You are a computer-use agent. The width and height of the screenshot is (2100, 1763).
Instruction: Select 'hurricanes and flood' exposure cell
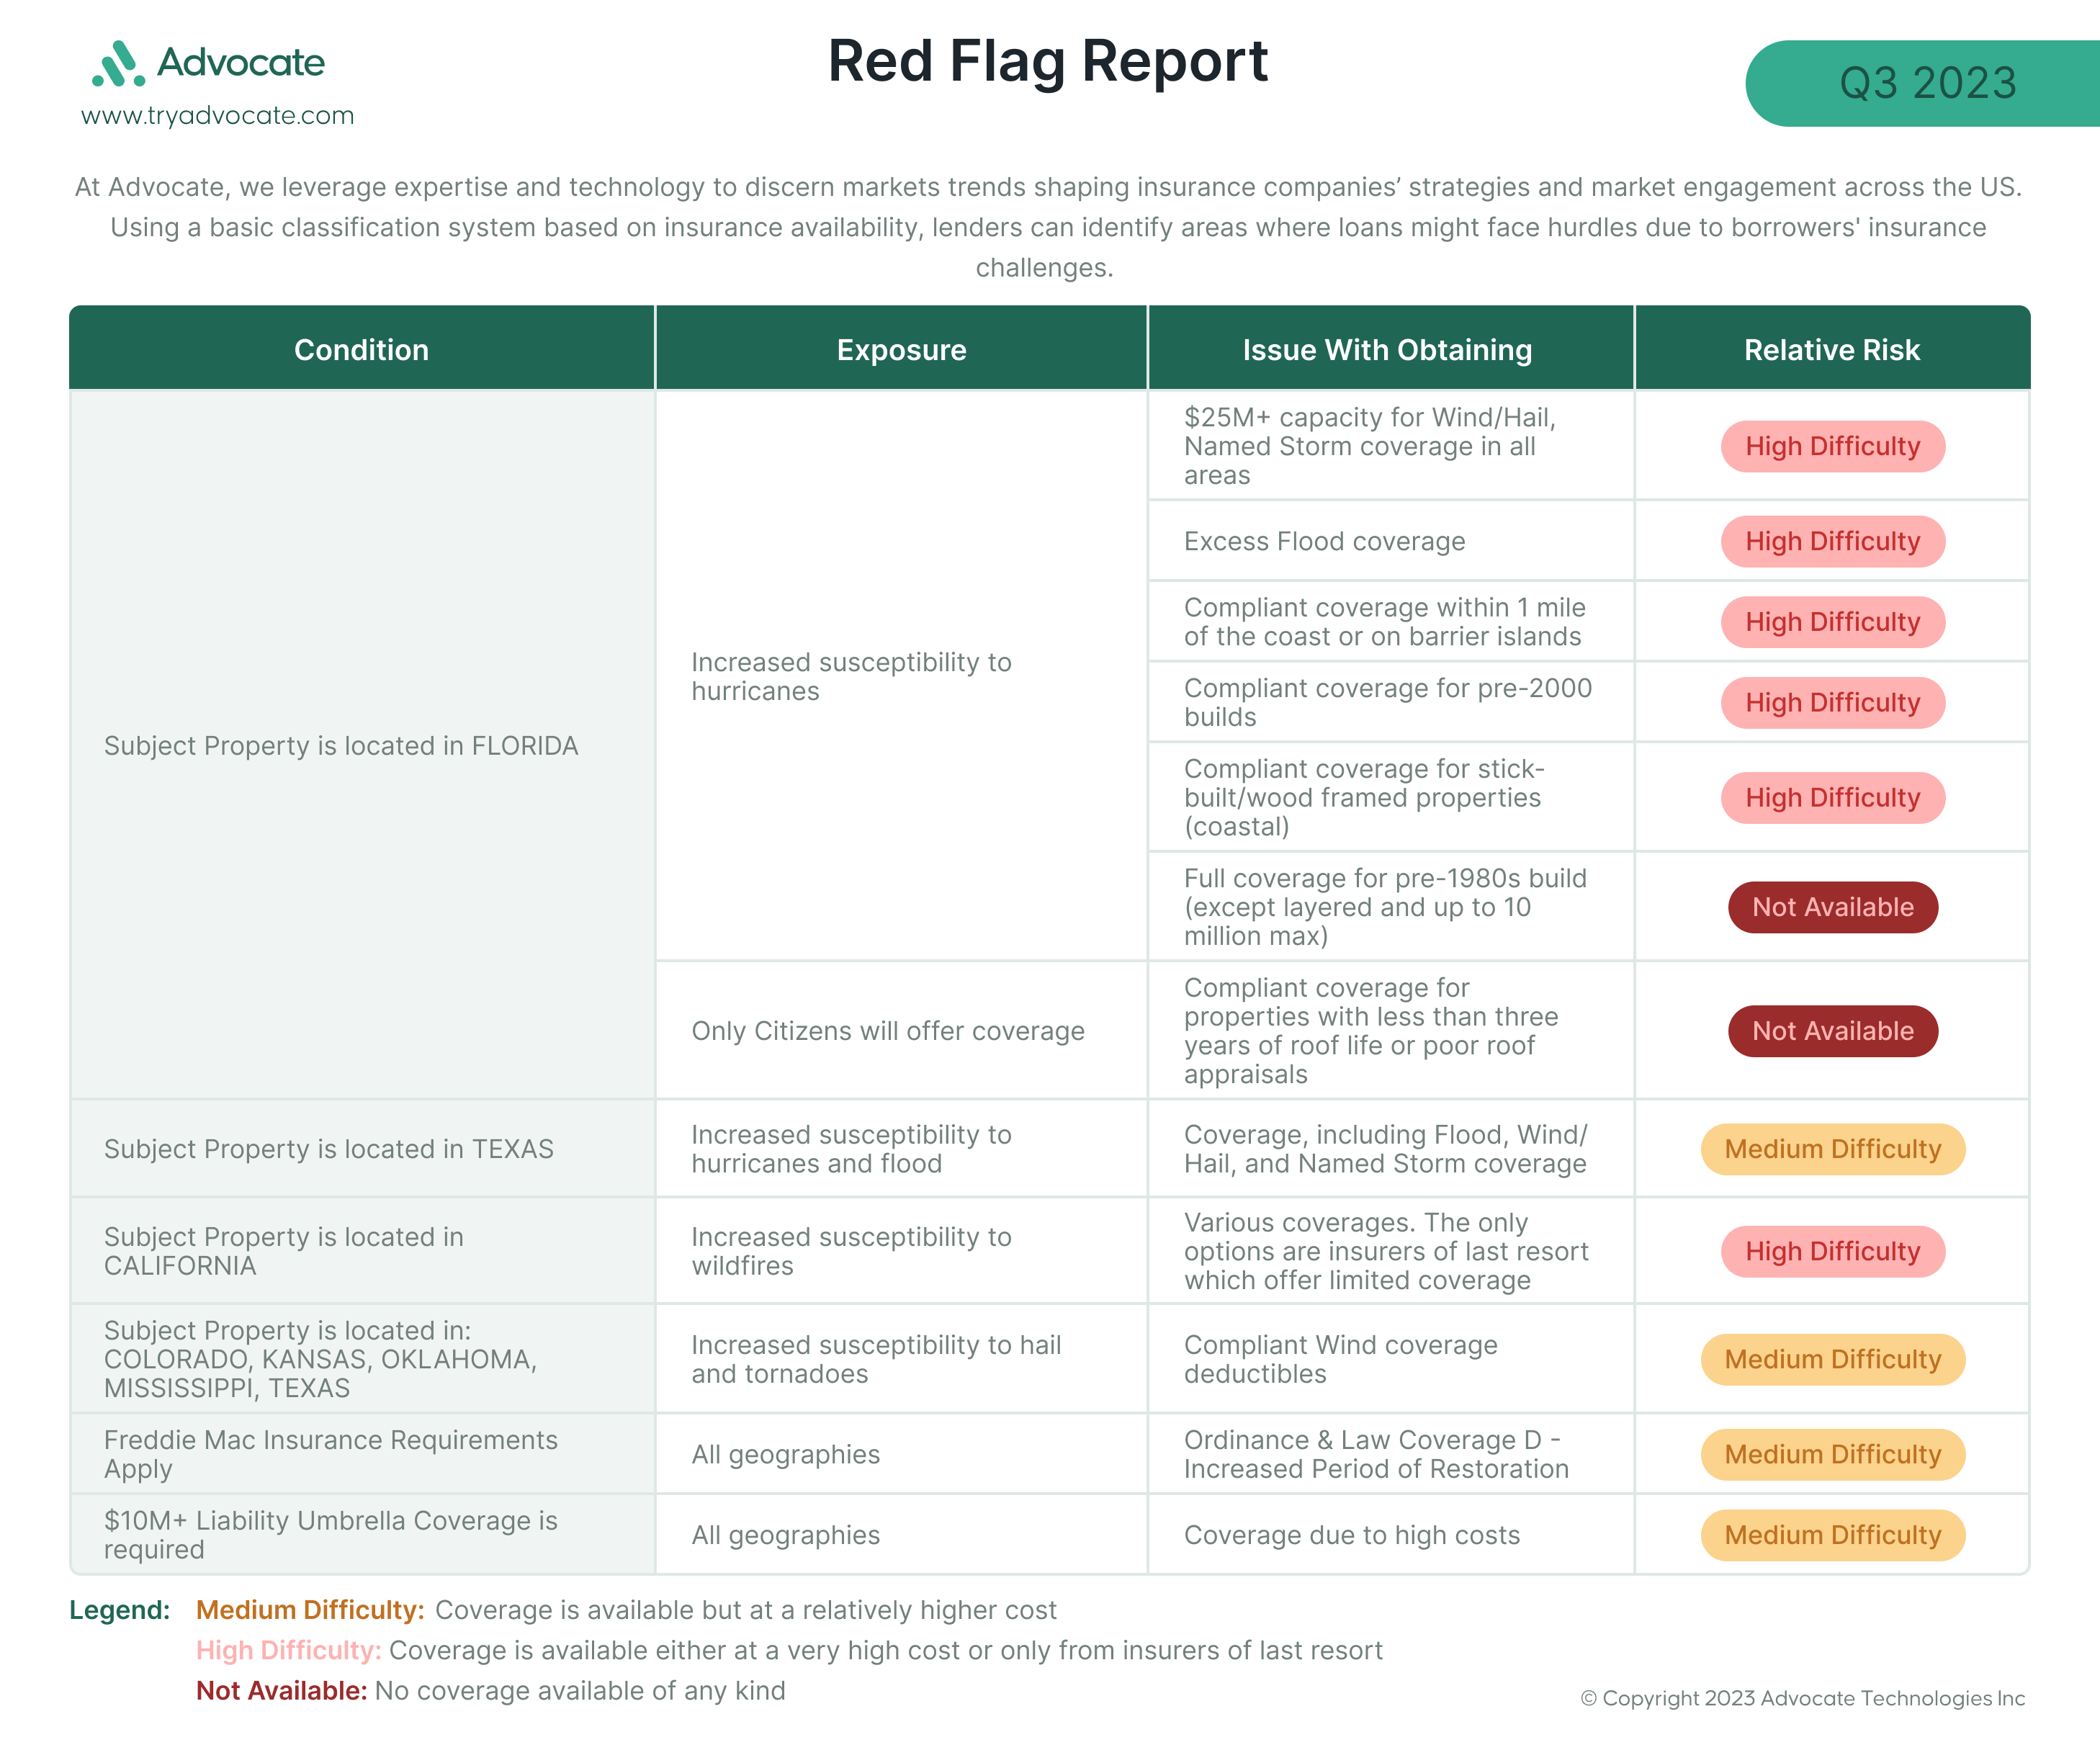coord(901,1149)
